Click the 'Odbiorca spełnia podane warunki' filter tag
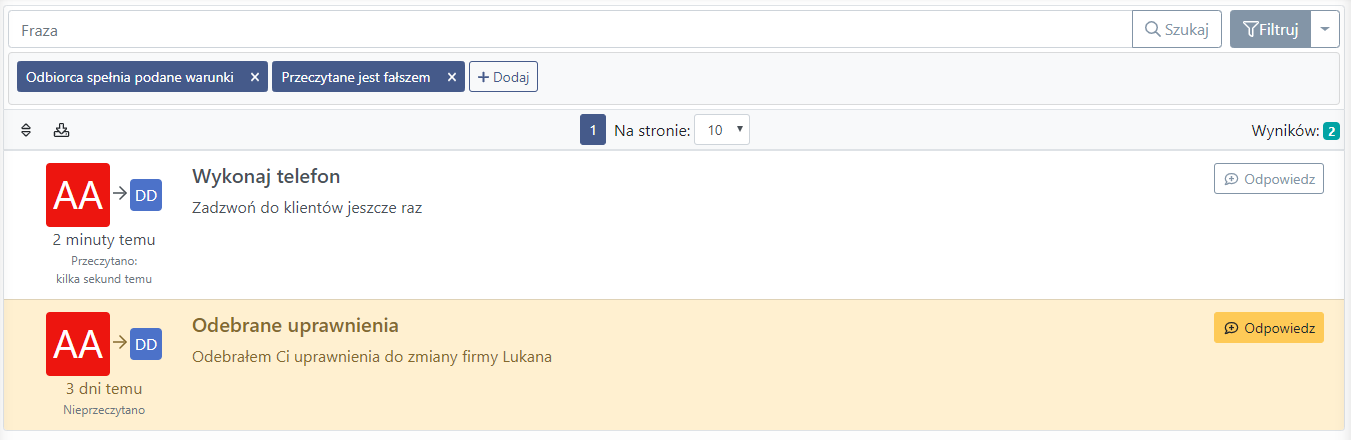1351x440 pixels. (x=130, y=77)
